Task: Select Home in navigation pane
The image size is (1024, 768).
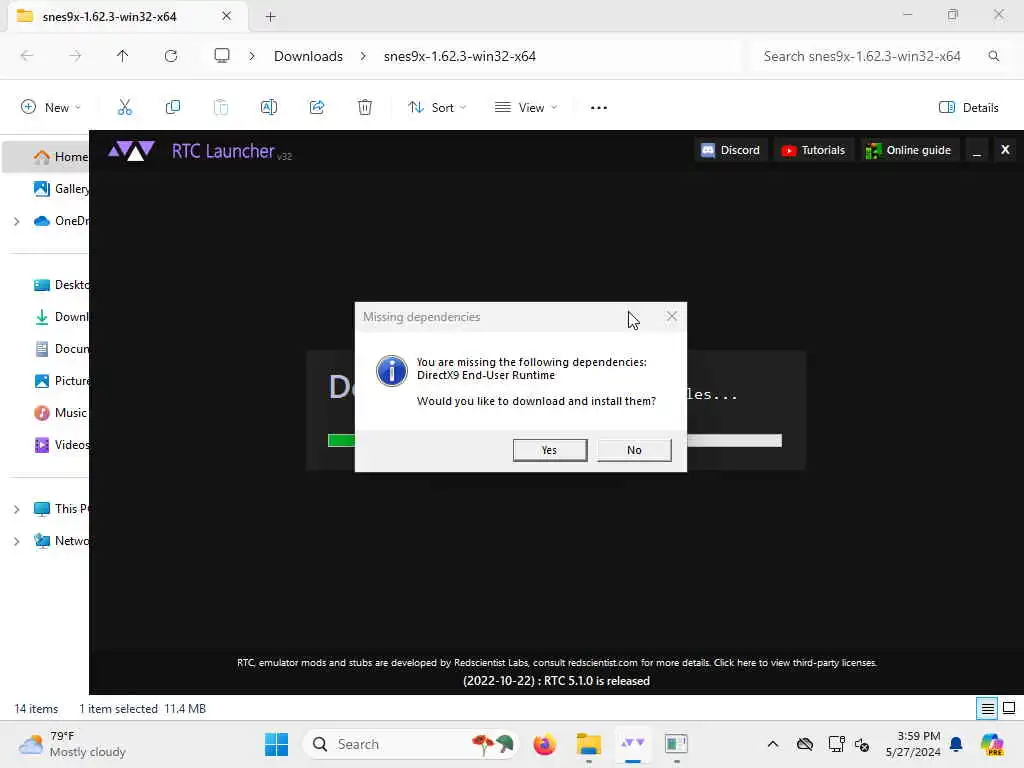Action: click(x=60, y=157)
